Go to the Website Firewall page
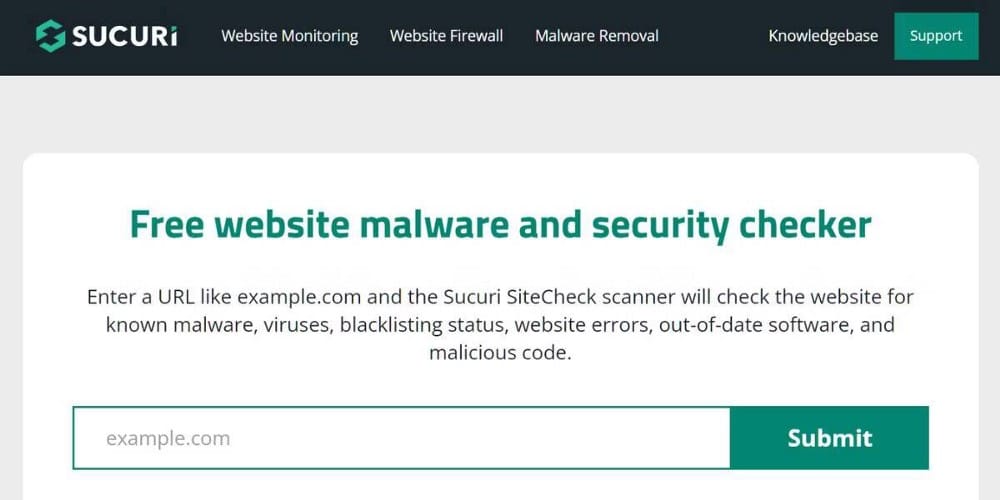Viewport: 1000px width, 500px height. pyautogui.click(x=446, y=36)
